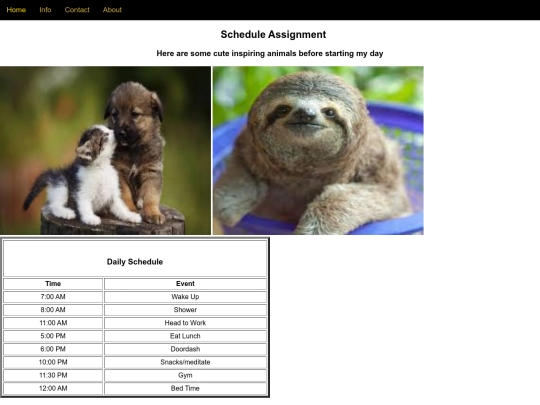Select the 11:00 AM time cell
The height and width of the screenshot is (405, 540).
pyautogui.click(x=53, y=323)
